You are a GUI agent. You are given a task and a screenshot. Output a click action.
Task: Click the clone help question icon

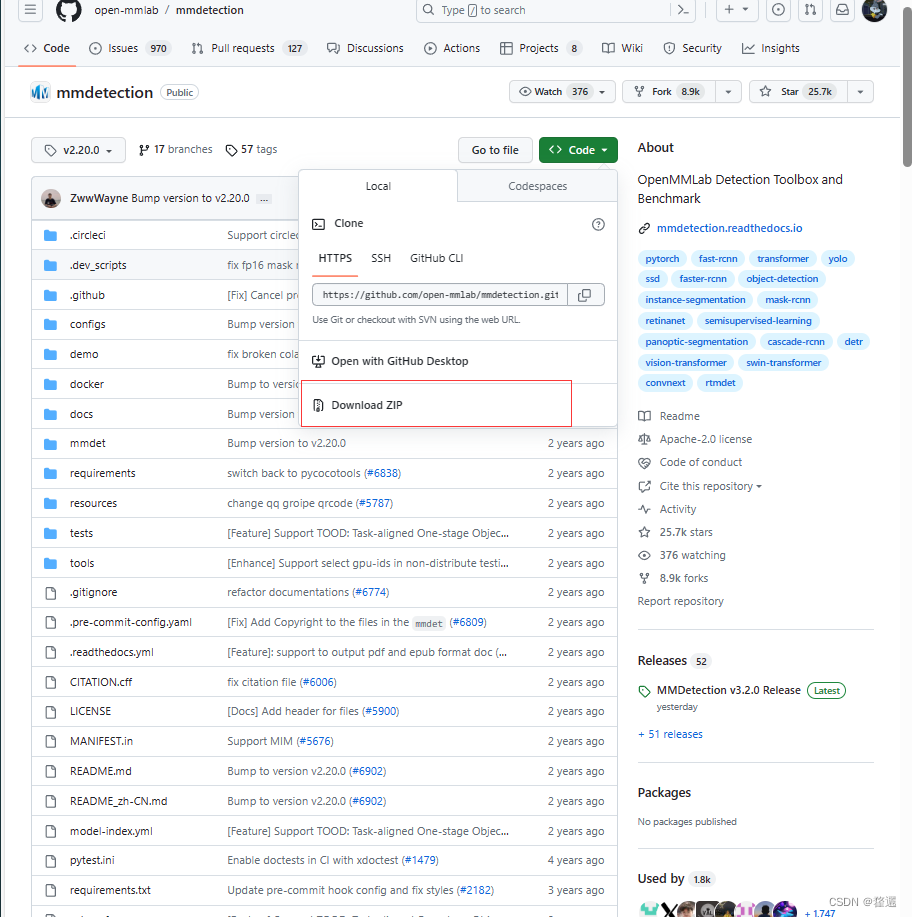(598, 224)
